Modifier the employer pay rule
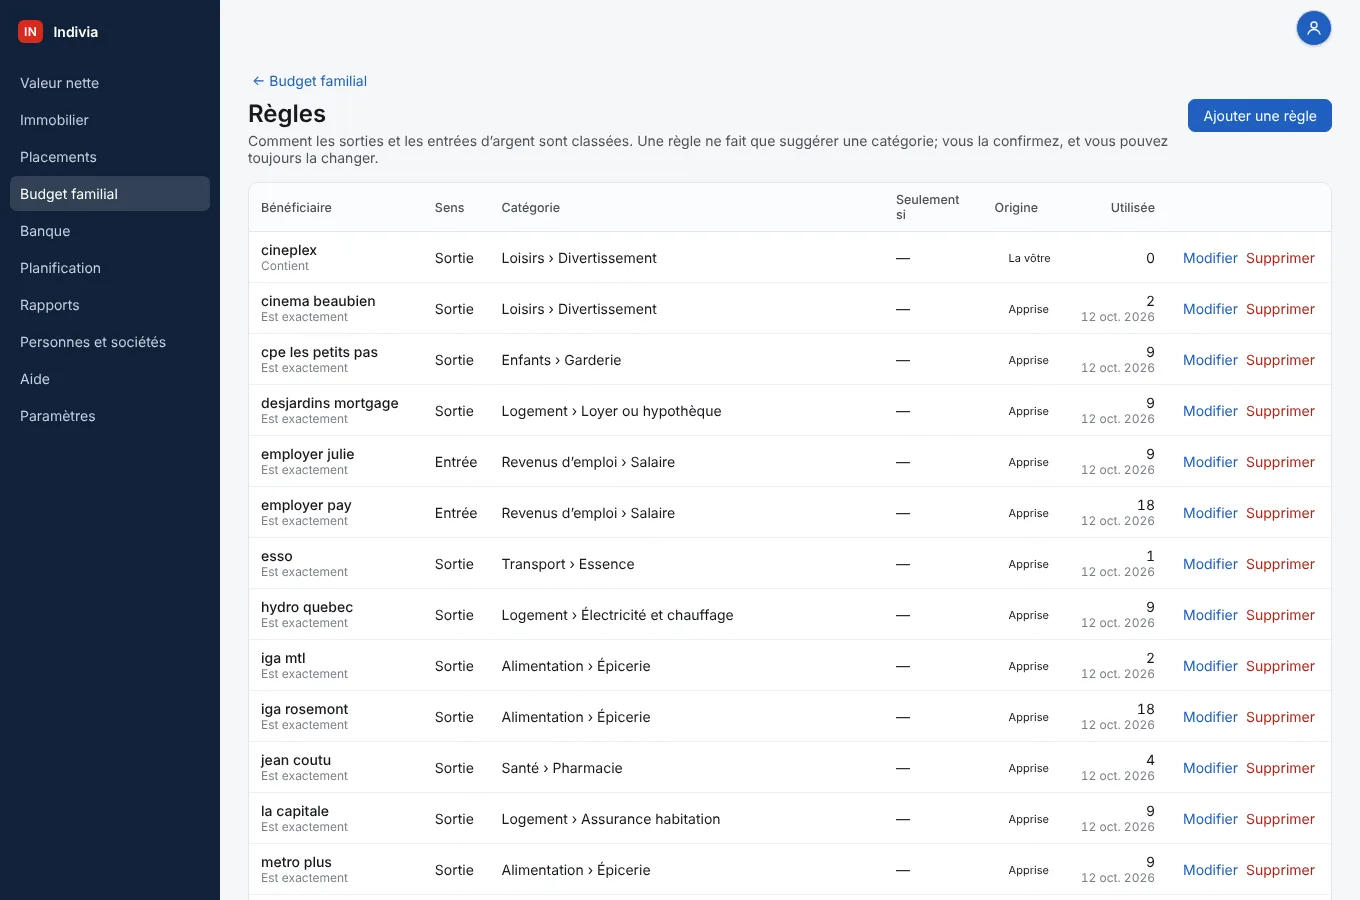Viewport: 1360px width, 900px height. coord(1210,513)
